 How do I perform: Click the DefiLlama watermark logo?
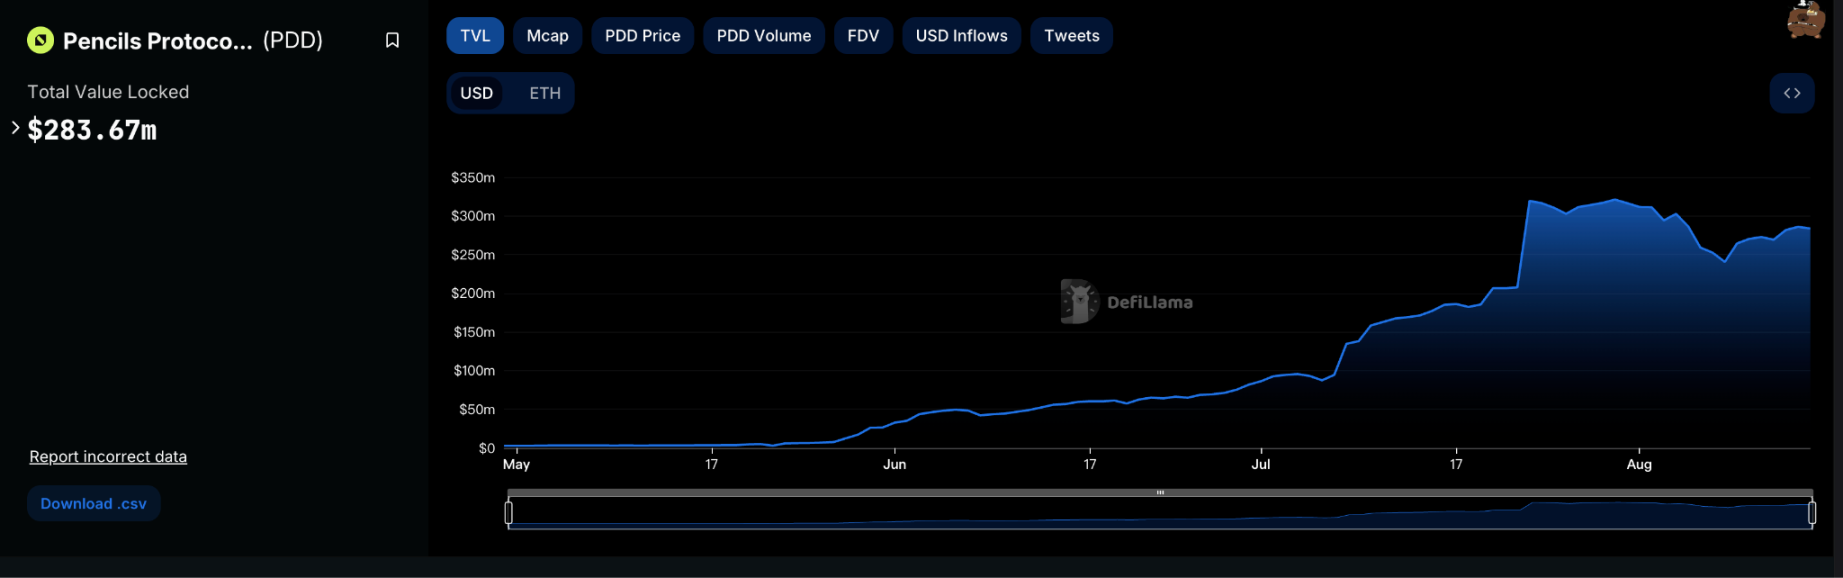tap(1080, 301)
